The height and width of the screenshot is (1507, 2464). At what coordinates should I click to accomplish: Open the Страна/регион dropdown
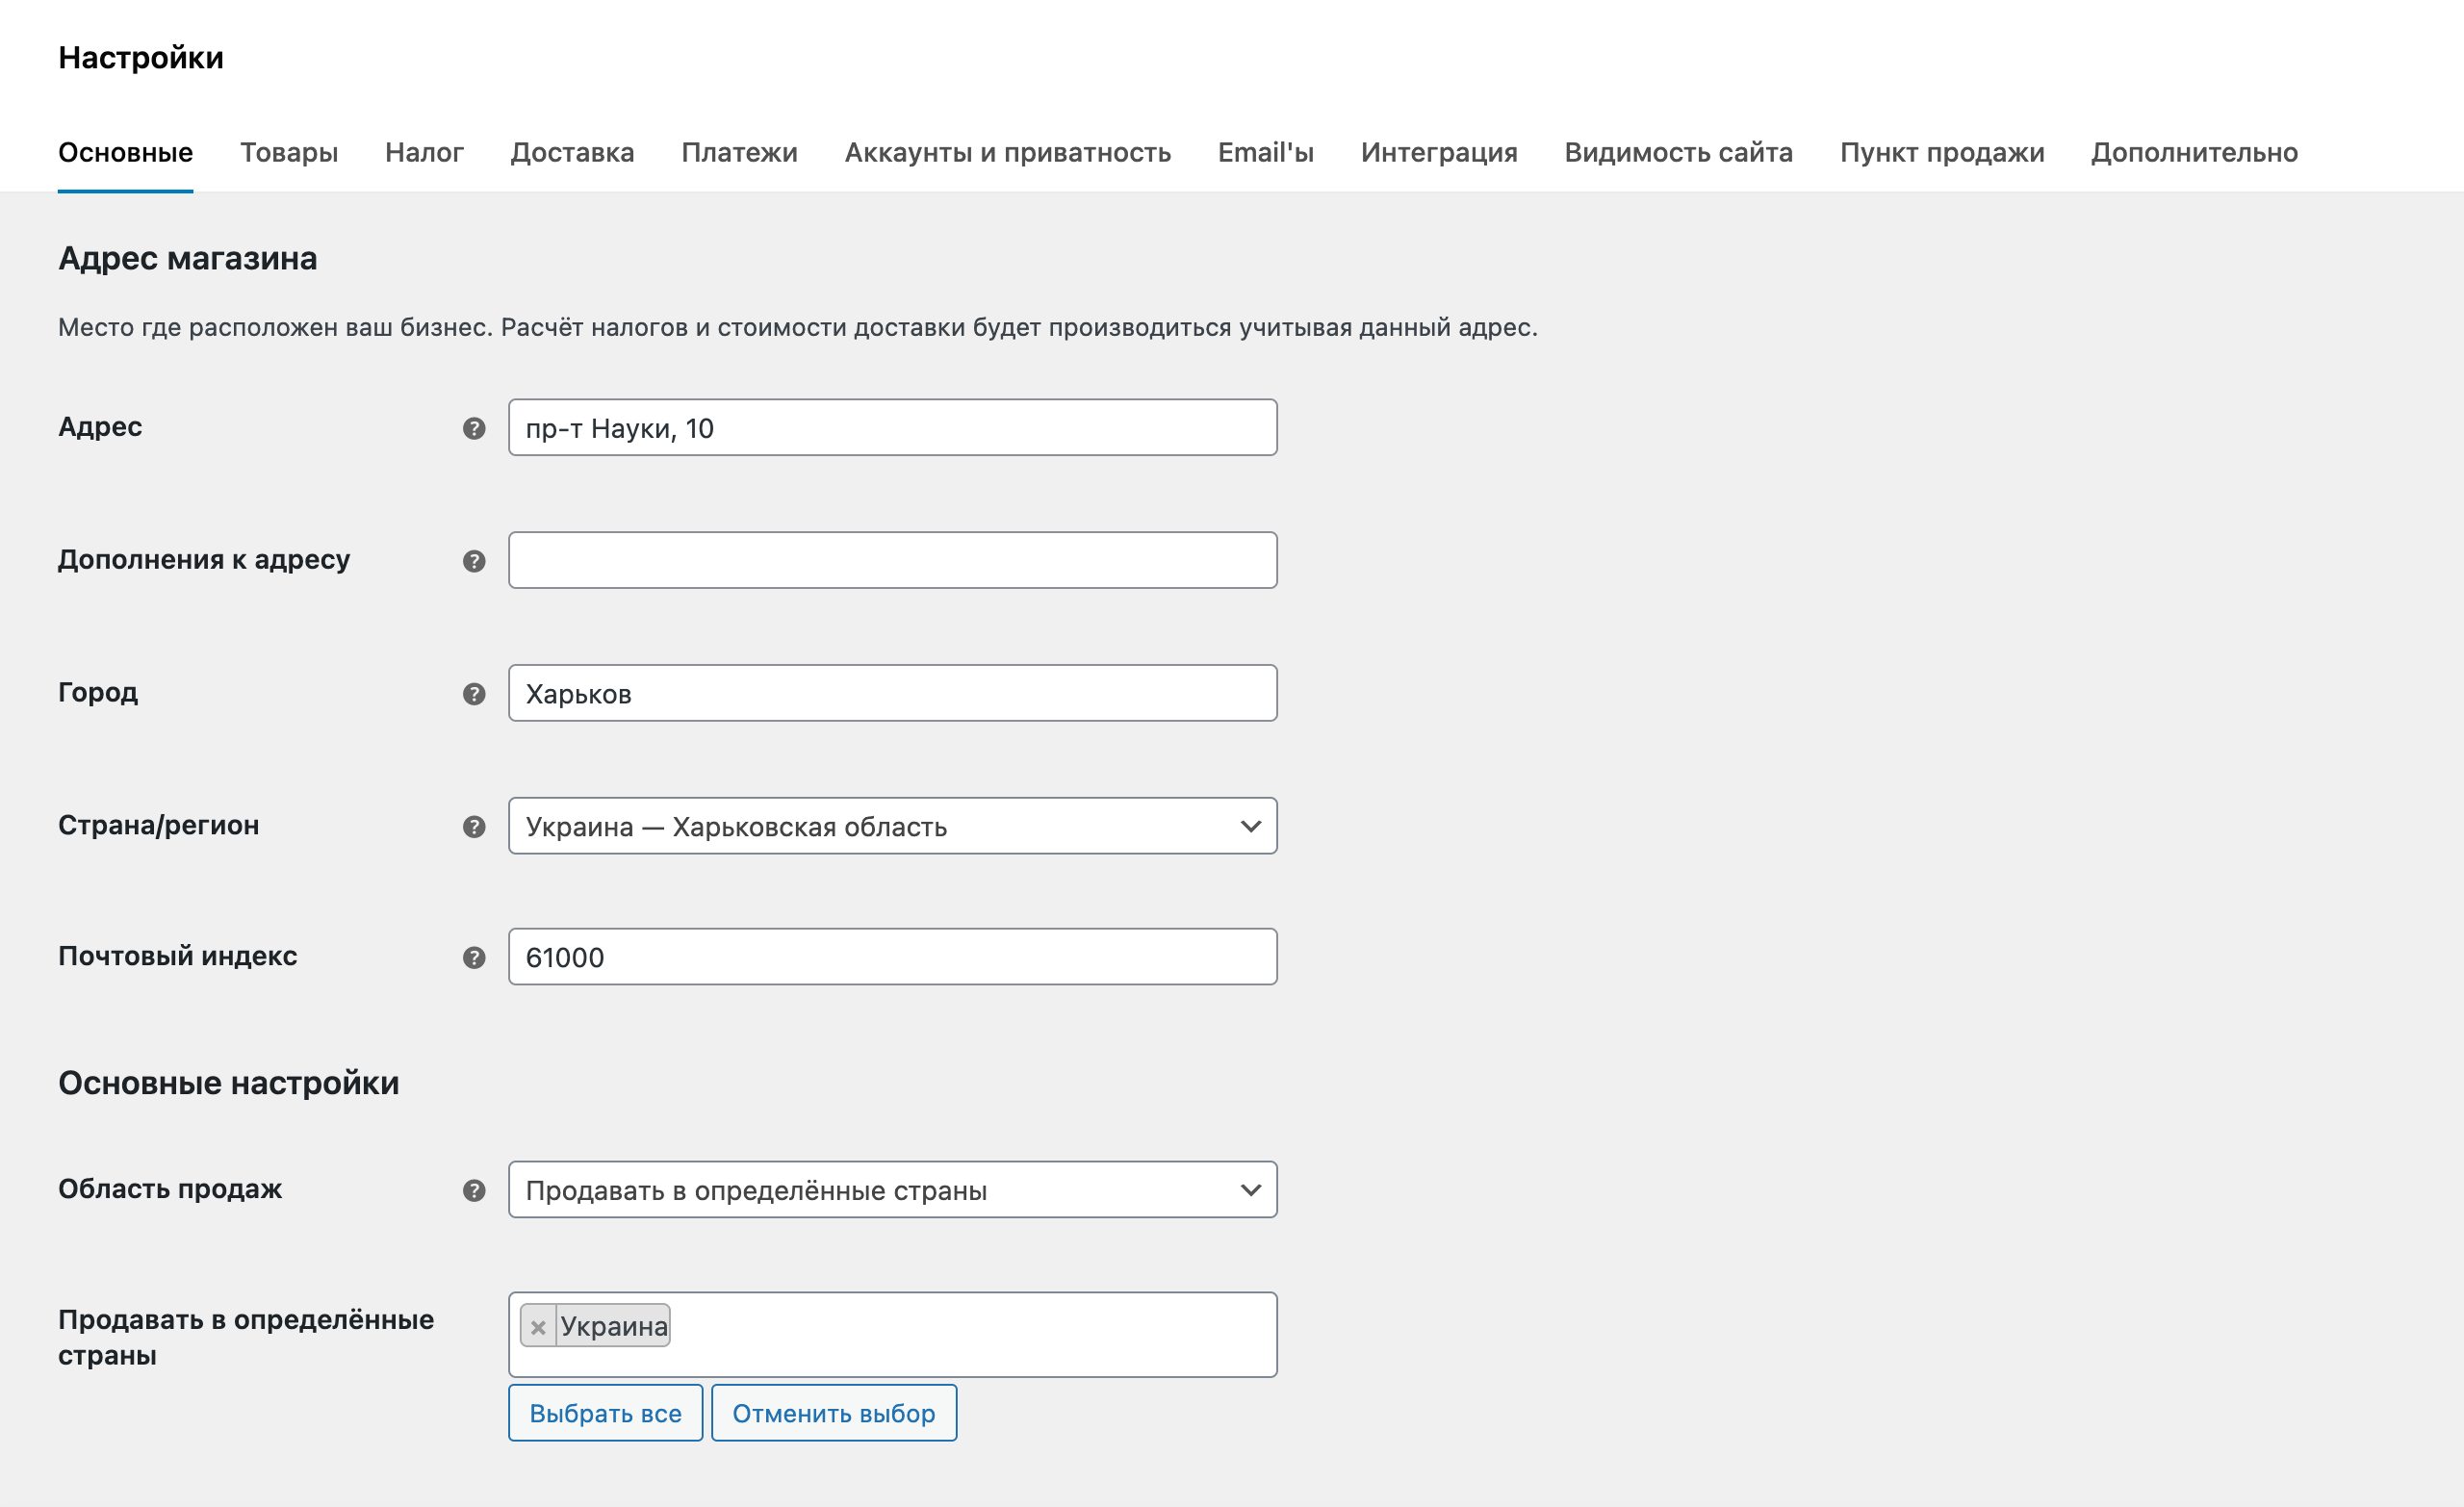click(x=893, y=825)
